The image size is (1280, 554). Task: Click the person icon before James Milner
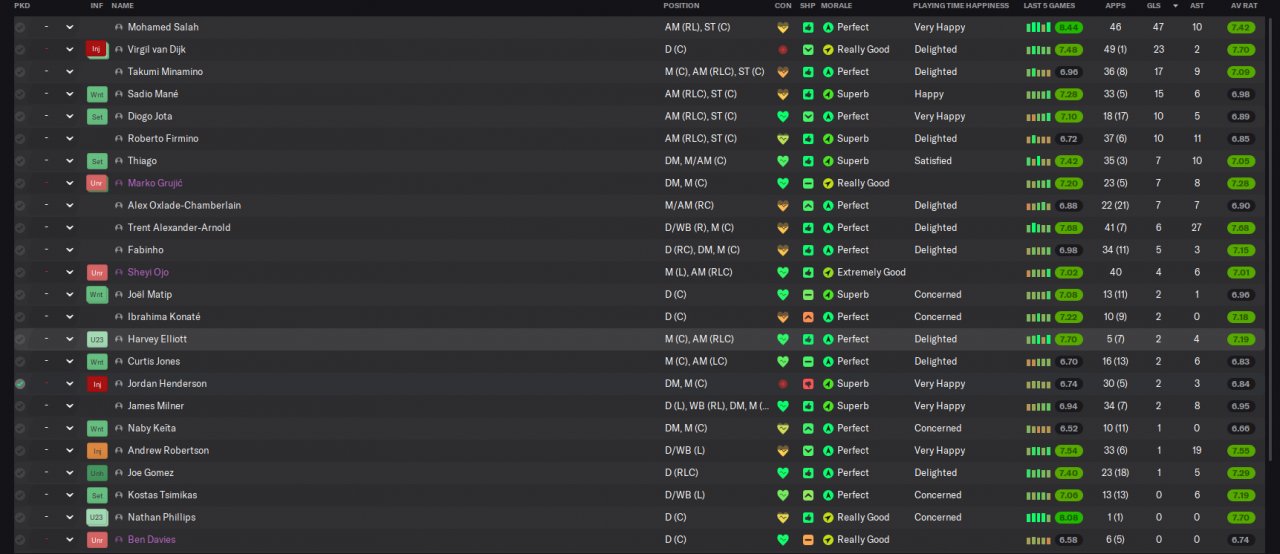pos(119,406)
